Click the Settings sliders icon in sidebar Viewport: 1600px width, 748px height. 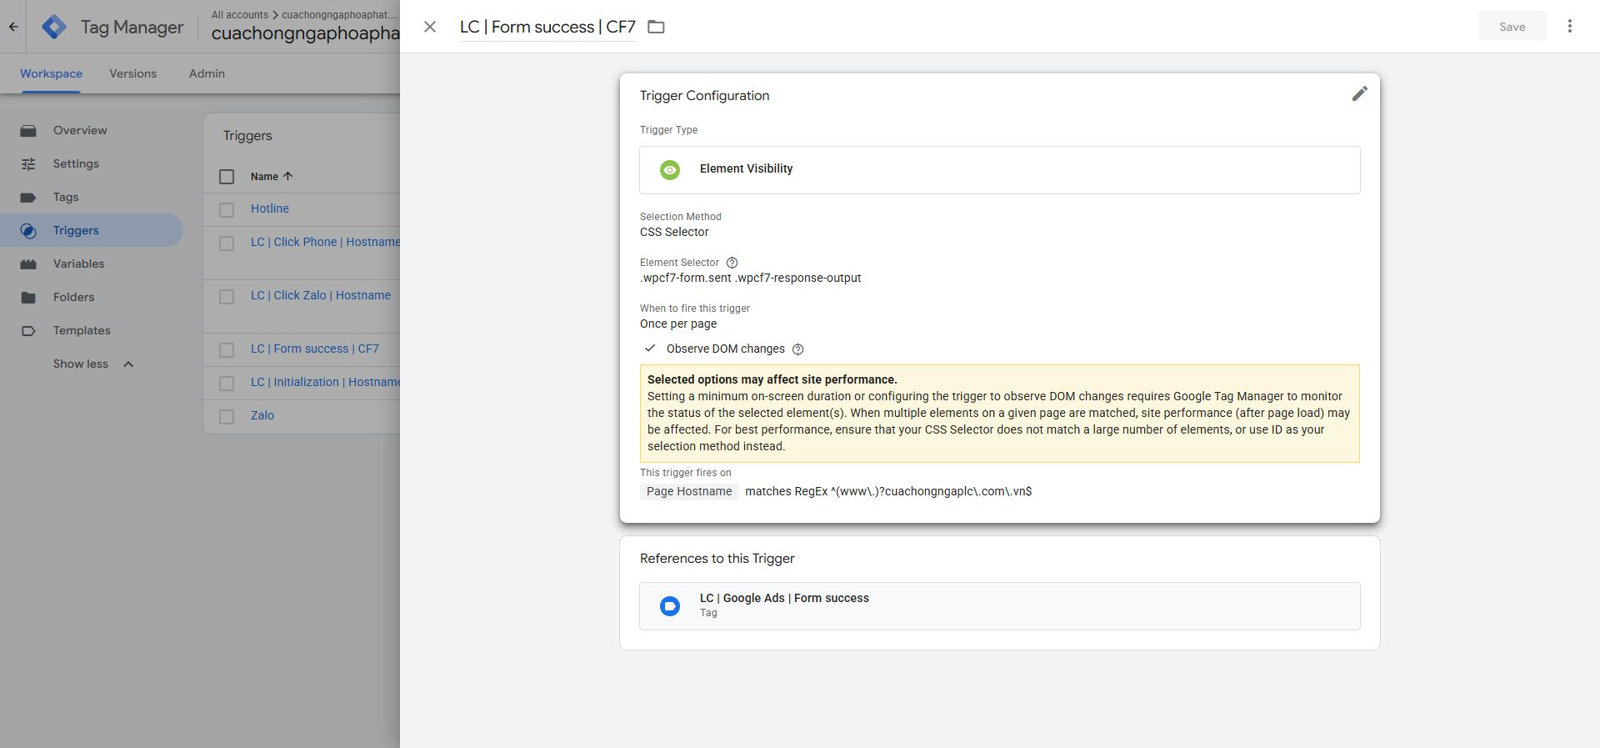point(28,164)
